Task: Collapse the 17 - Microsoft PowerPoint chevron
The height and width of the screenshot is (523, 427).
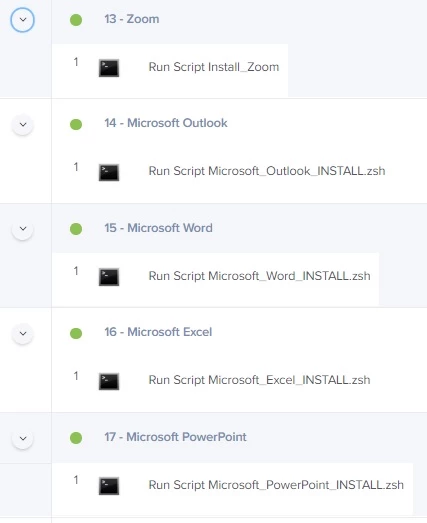Action: (x=23, y=438)
